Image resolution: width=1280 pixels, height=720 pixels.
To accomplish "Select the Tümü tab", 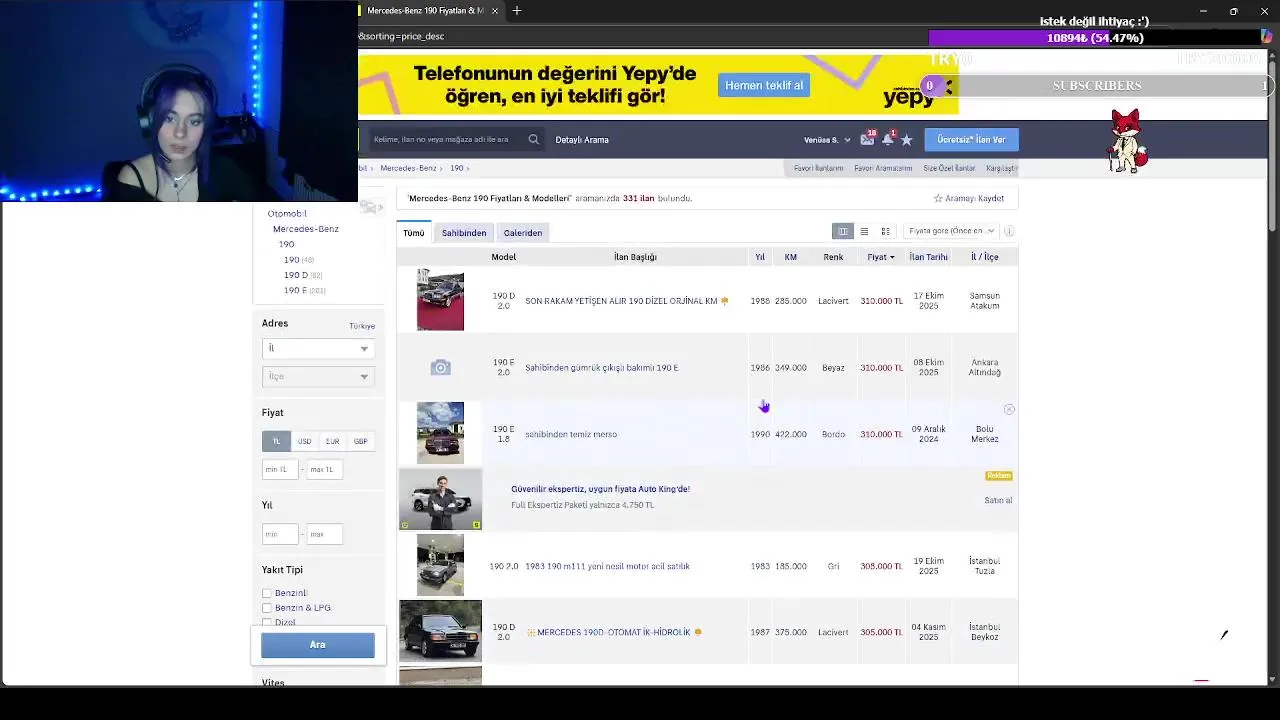I will pyautogui.click(x=414, y=233).
